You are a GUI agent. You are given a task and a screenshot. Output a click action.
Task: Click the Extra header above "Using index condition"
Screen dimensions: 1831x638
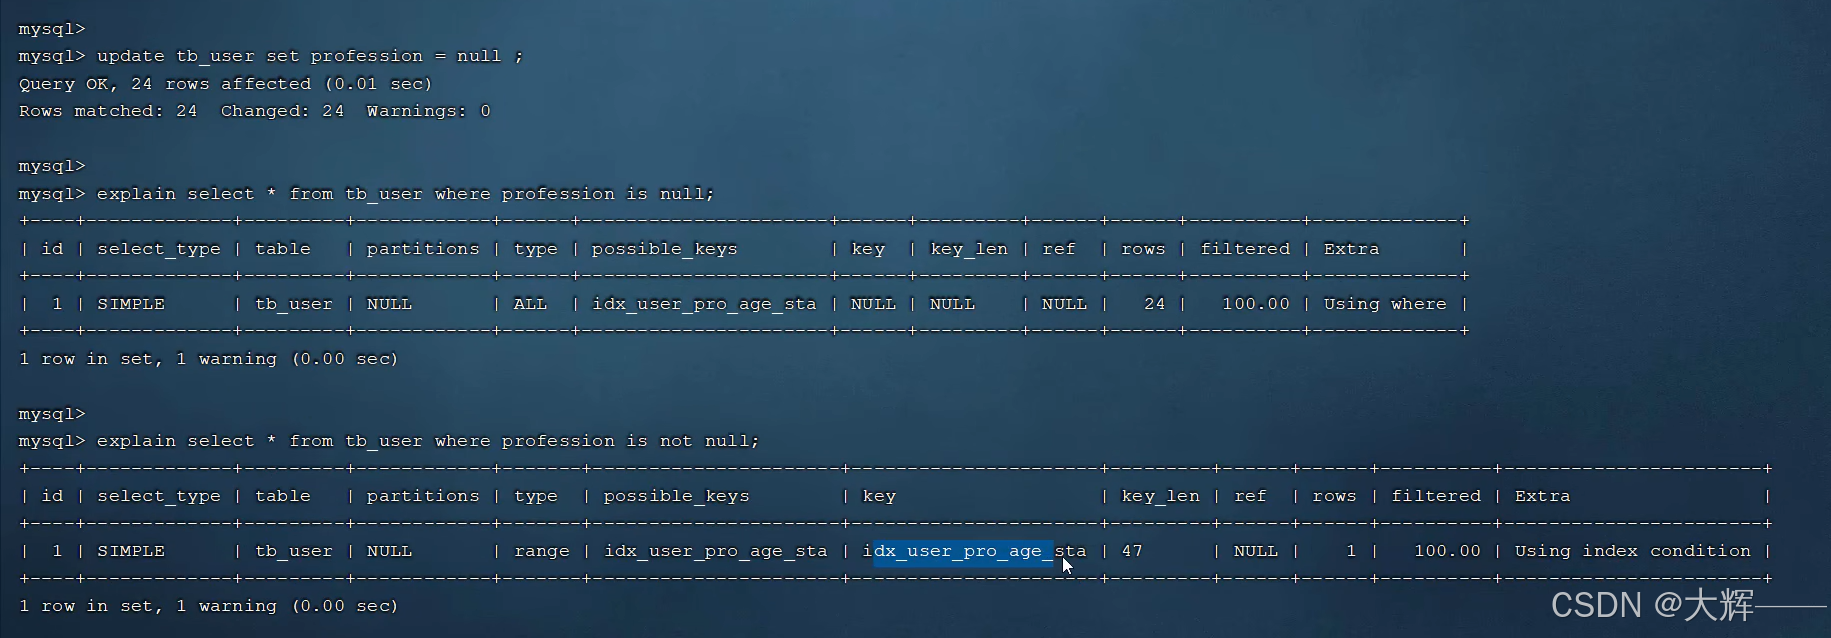tap(1542, 496)
